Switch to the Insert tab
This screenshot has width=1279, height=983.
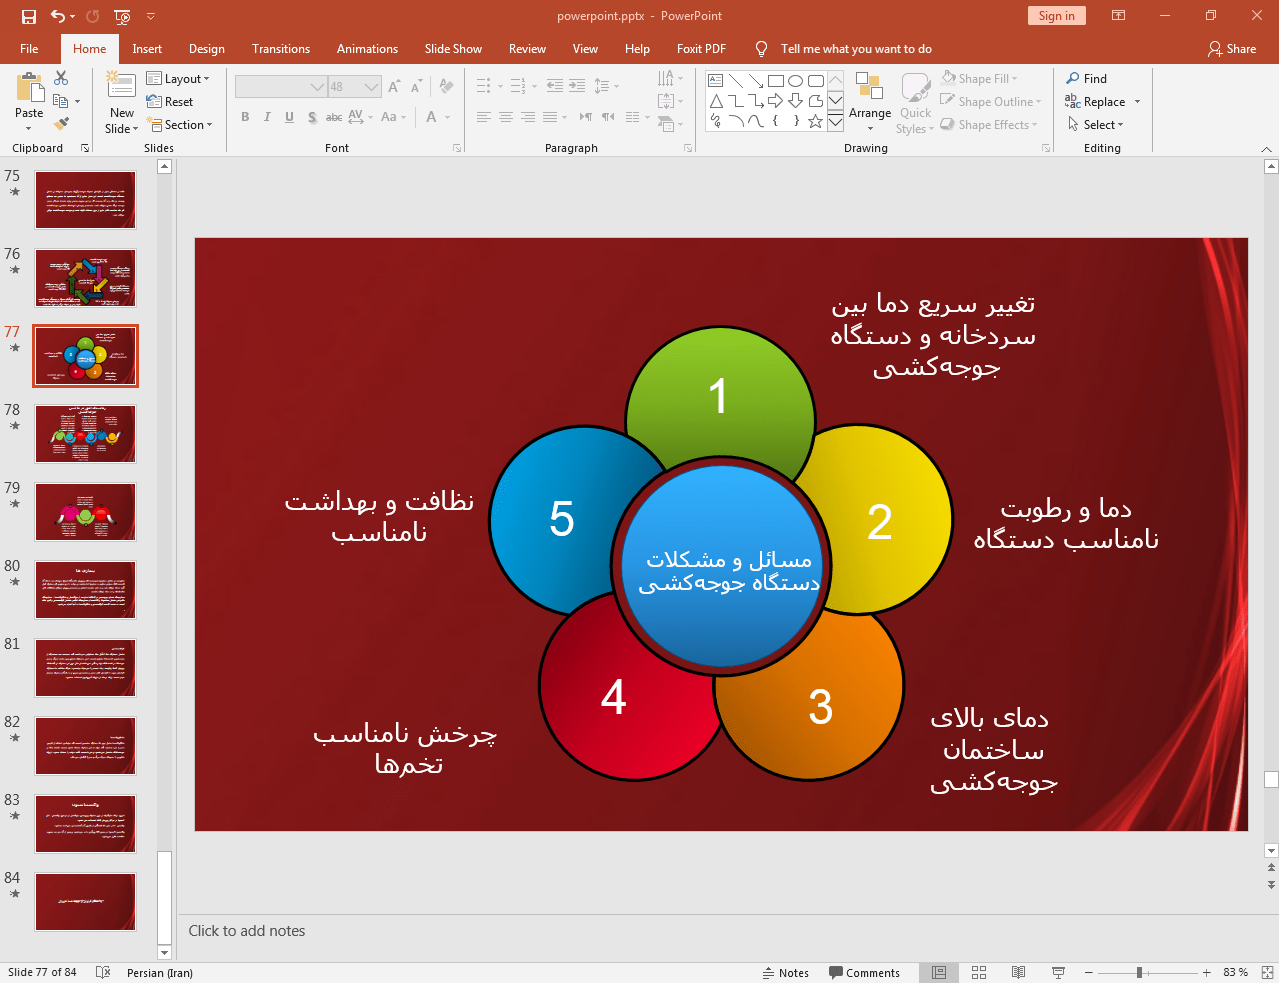point(147,48)
